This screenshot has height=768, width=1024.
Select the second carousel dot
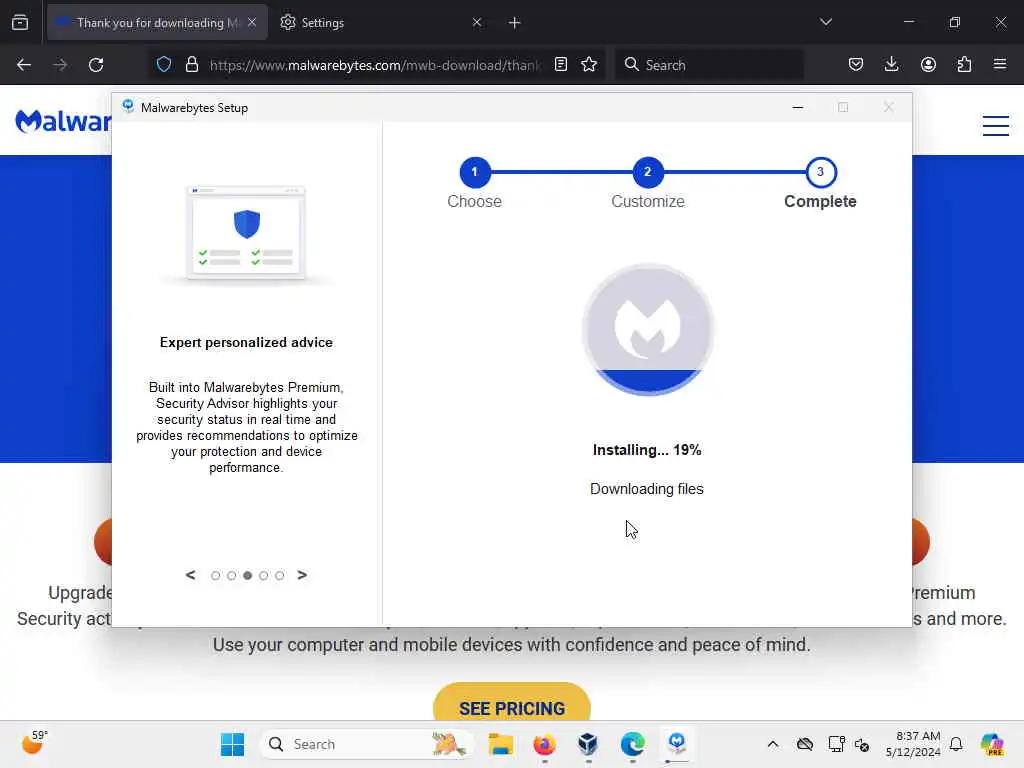[231, 575]
